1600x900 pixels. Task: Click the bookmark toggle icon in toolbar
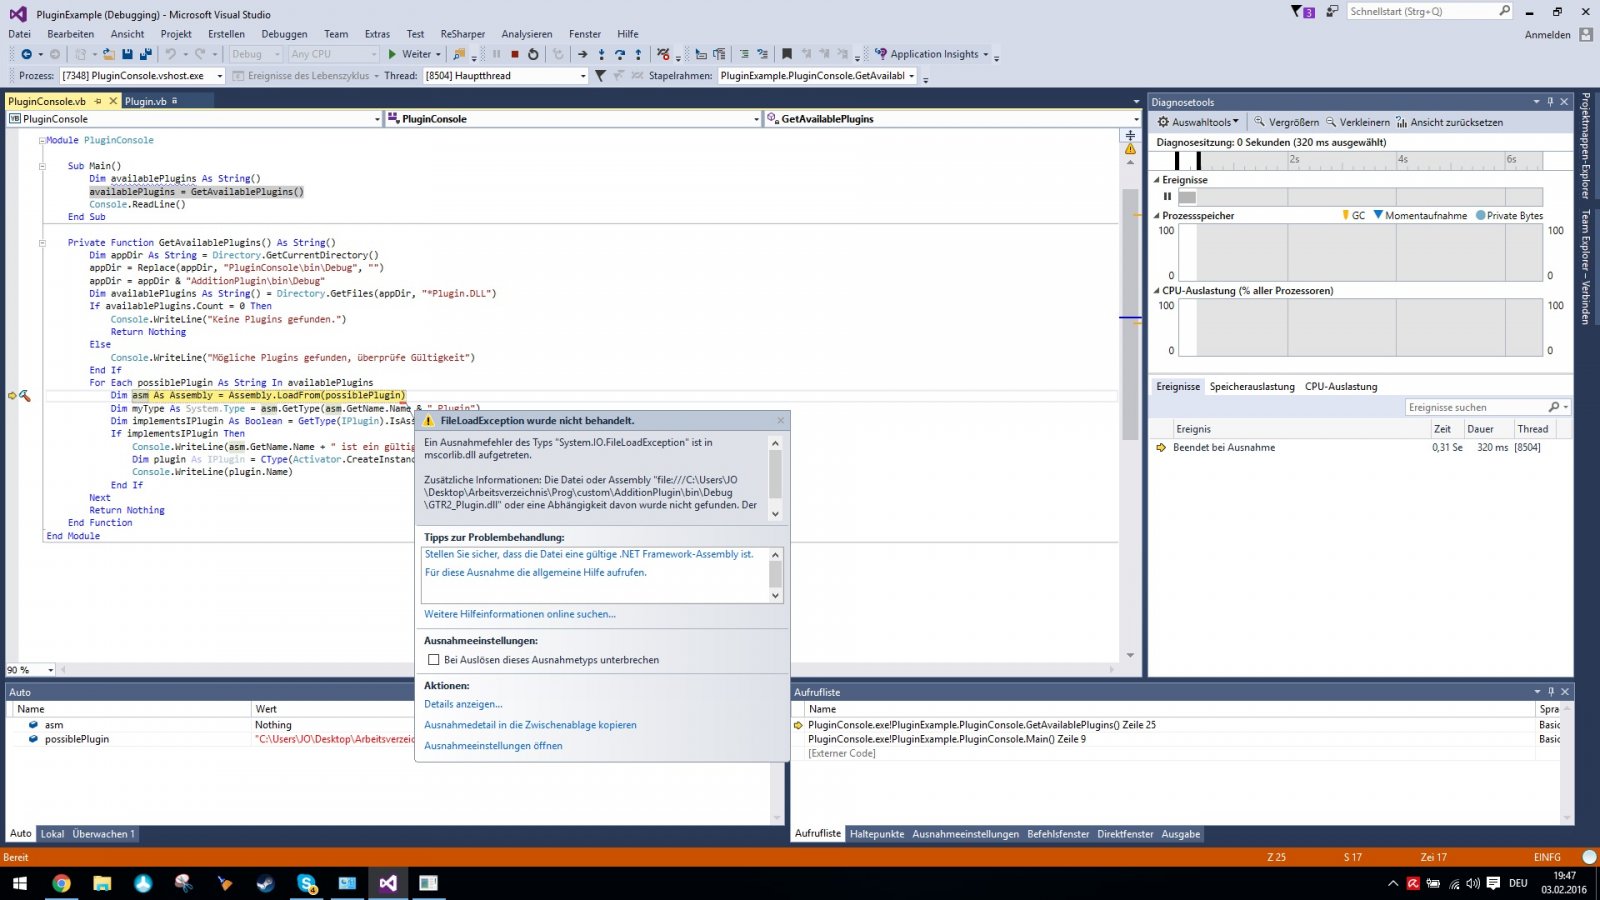point(787,54)
